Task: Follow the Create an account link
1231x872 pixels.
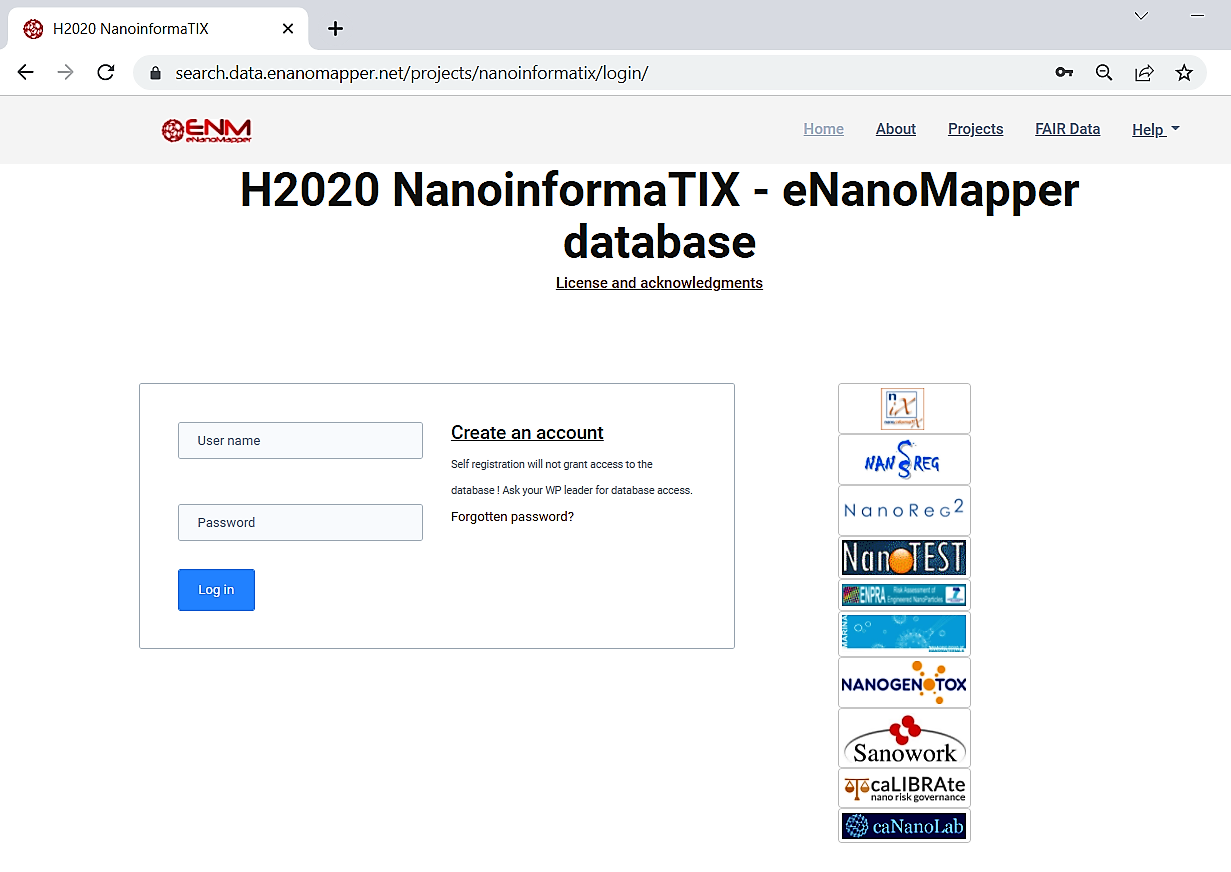Action: [x=527, y=433]
